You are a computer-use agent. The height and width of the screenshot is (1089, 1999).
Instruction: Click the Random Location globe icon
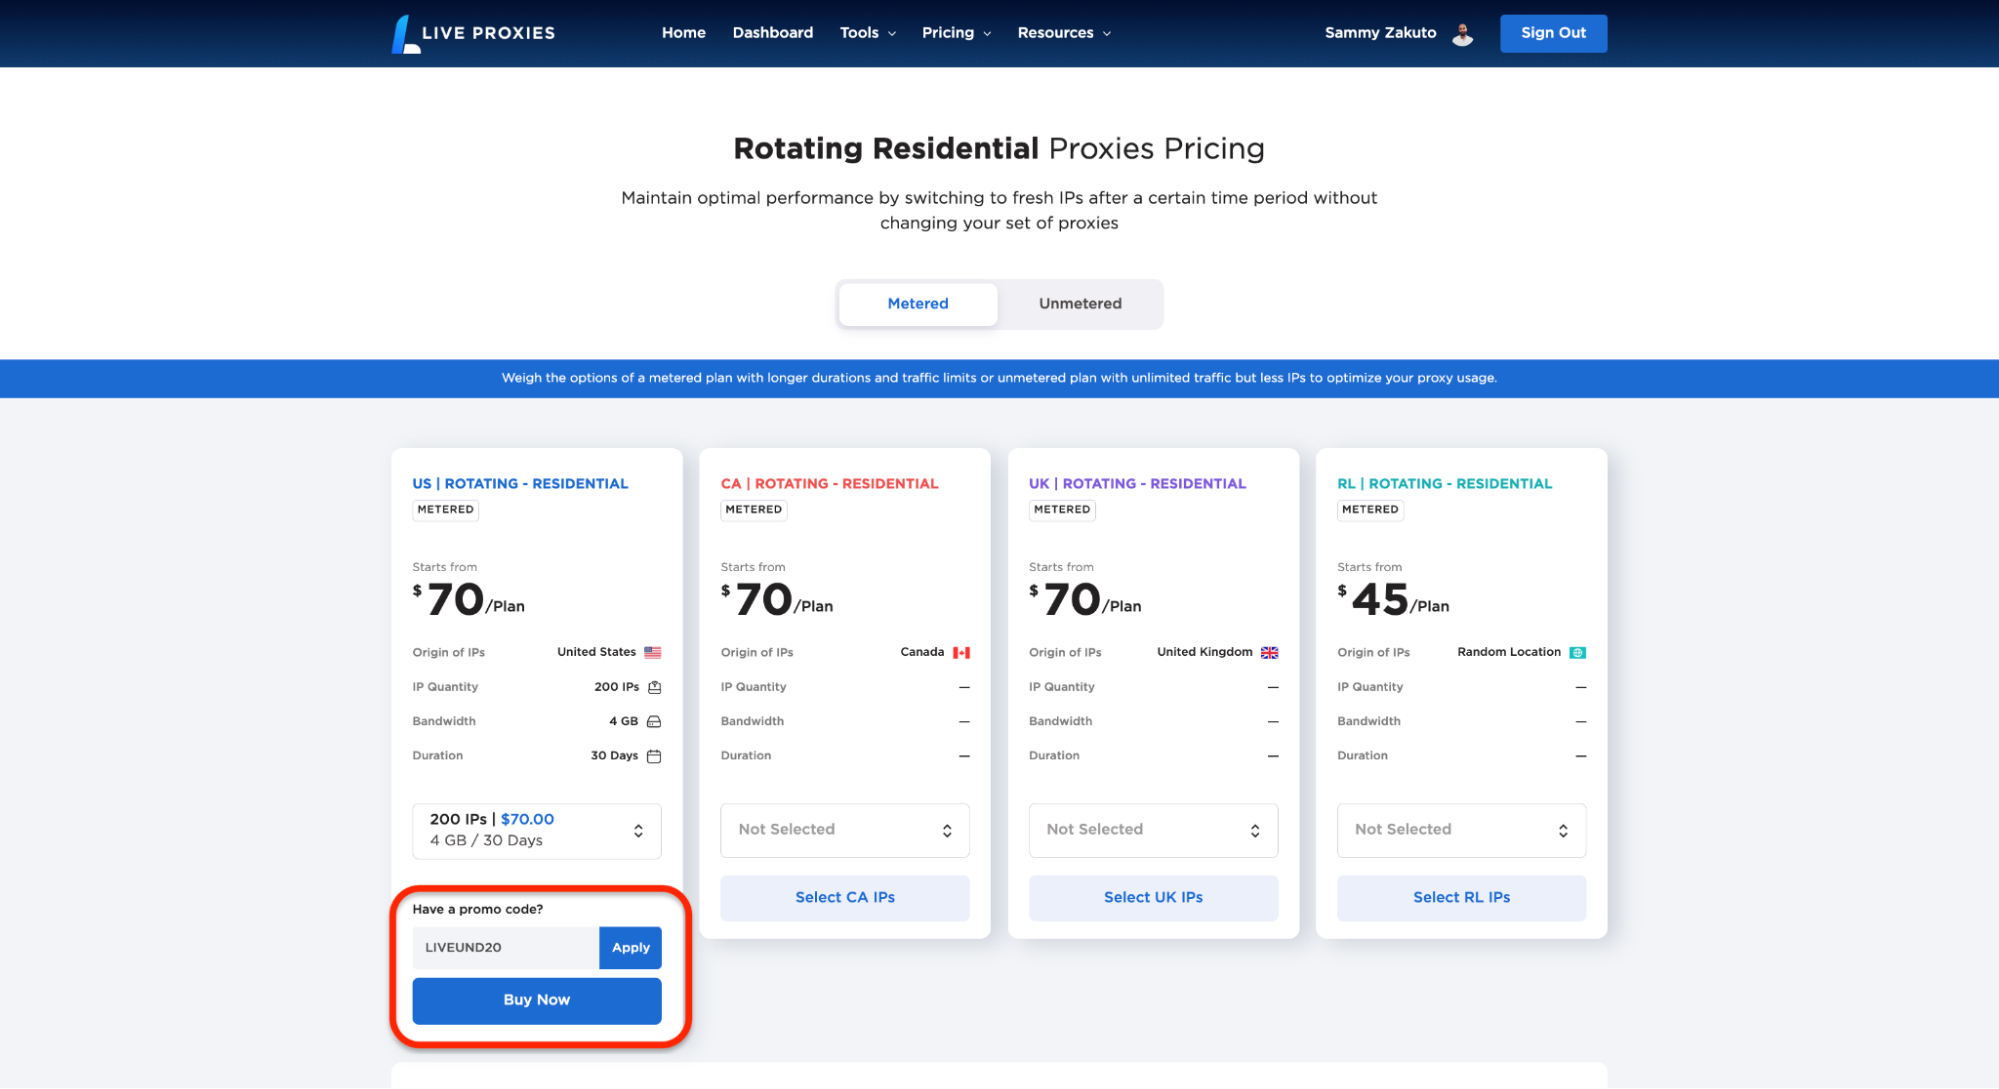point(1577,652)
